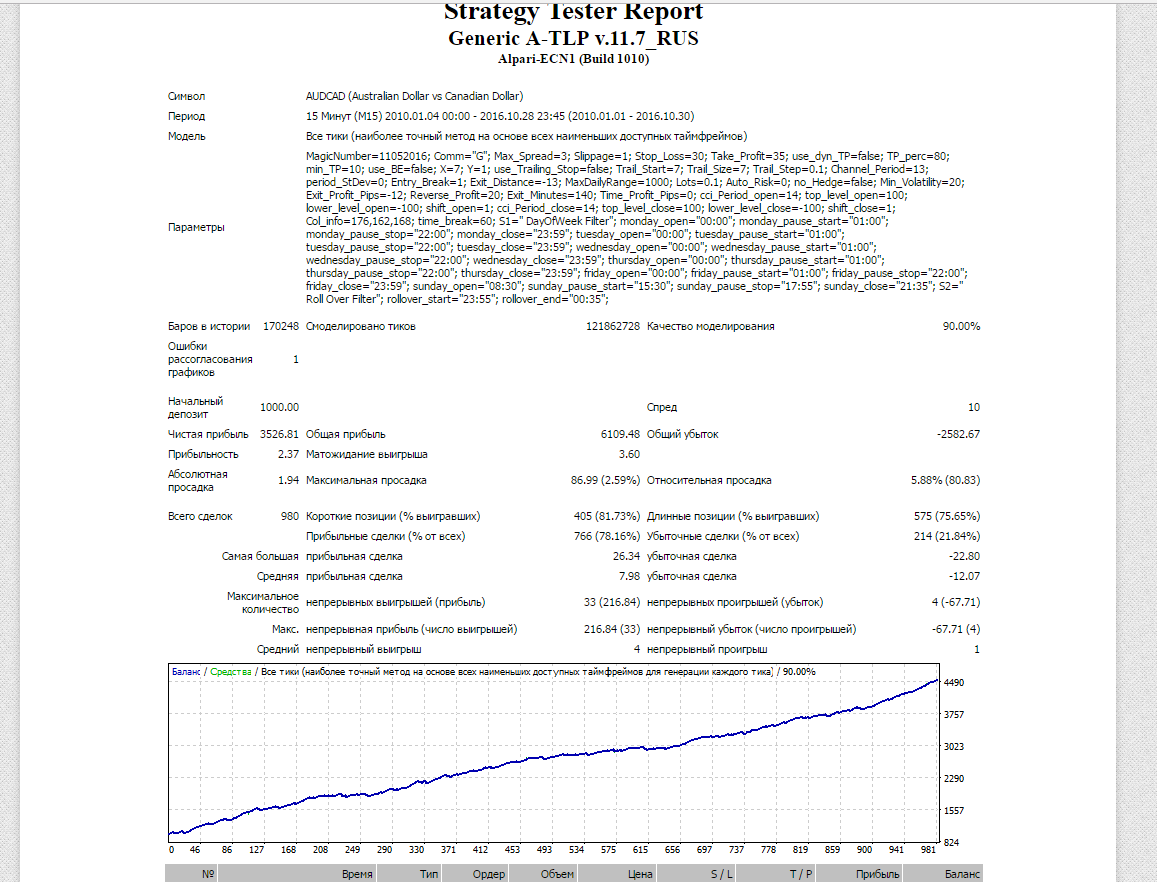
Task: Select the 7.98 average profit trade value
Action: 629,576
